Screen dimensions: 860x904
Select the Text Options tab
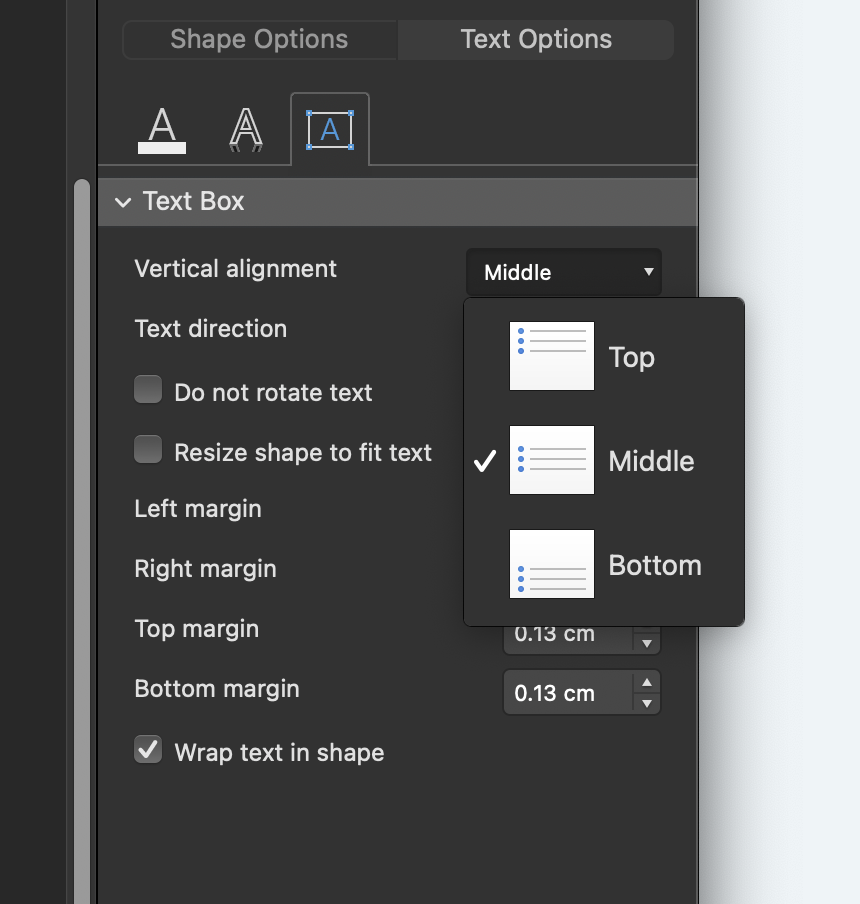(x=536, y=40)
